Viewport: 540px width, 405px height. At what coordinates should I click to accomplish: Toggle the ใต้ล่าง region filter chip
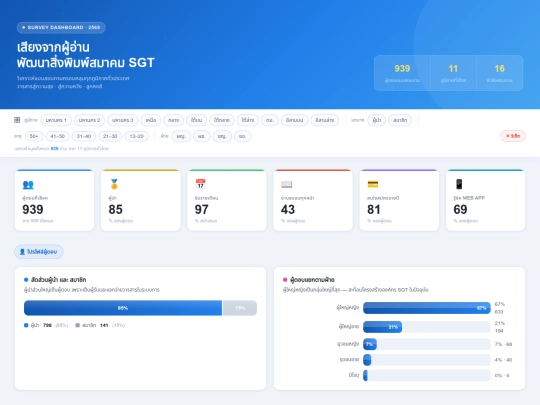tap(248, 120)
